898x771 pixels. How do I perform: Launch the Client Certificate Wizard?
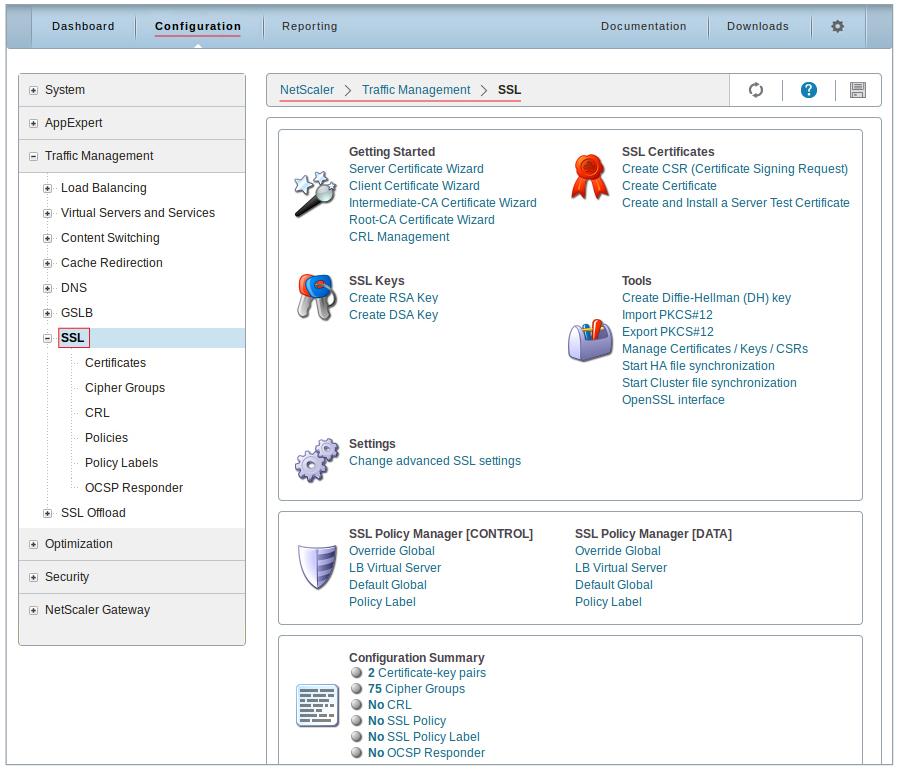(x=414, y=186)
